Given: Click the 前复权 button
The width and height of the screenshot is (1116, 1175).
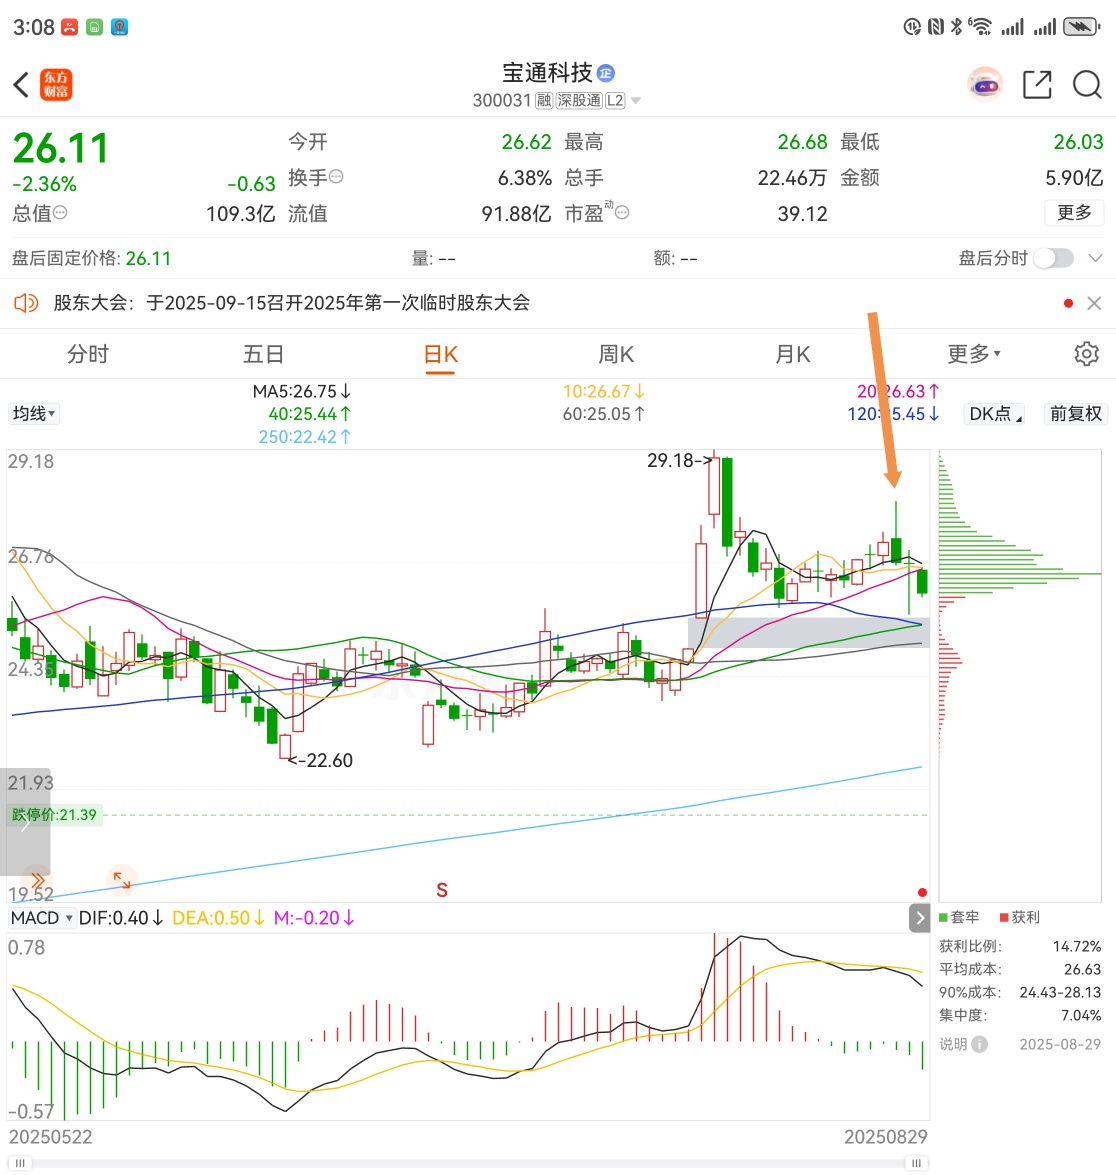Looking at the screenshot, I should [x=1076, y=414].
